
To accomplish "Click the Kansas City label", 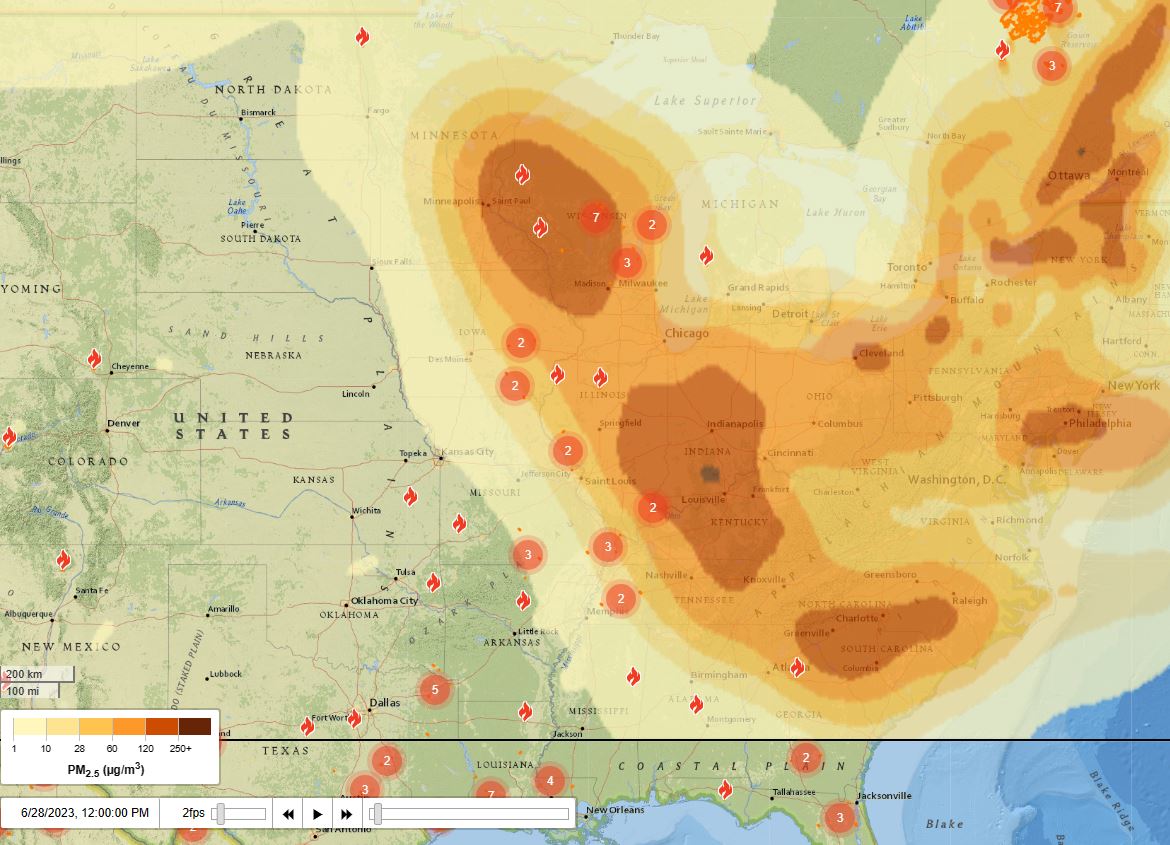I will pos(468,452).
